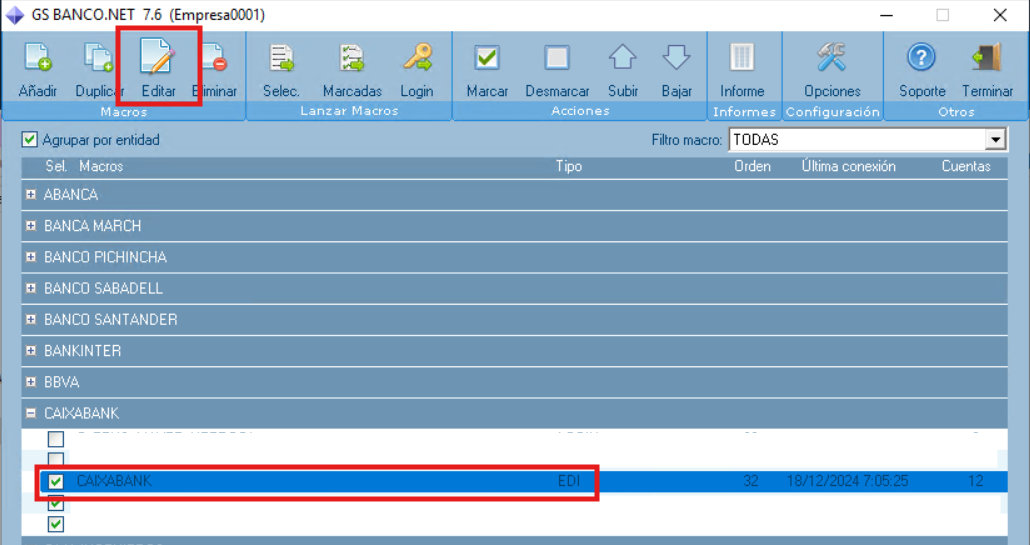Collapse the CAIXABANK group

coord(31,413)
